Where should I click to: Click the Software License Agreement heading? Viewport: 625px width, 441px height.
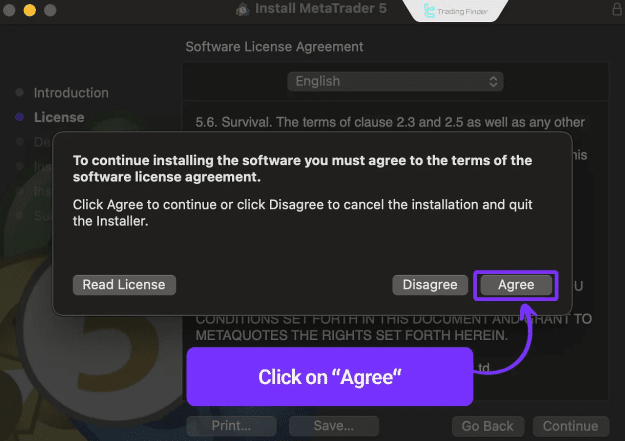point(274,47)
